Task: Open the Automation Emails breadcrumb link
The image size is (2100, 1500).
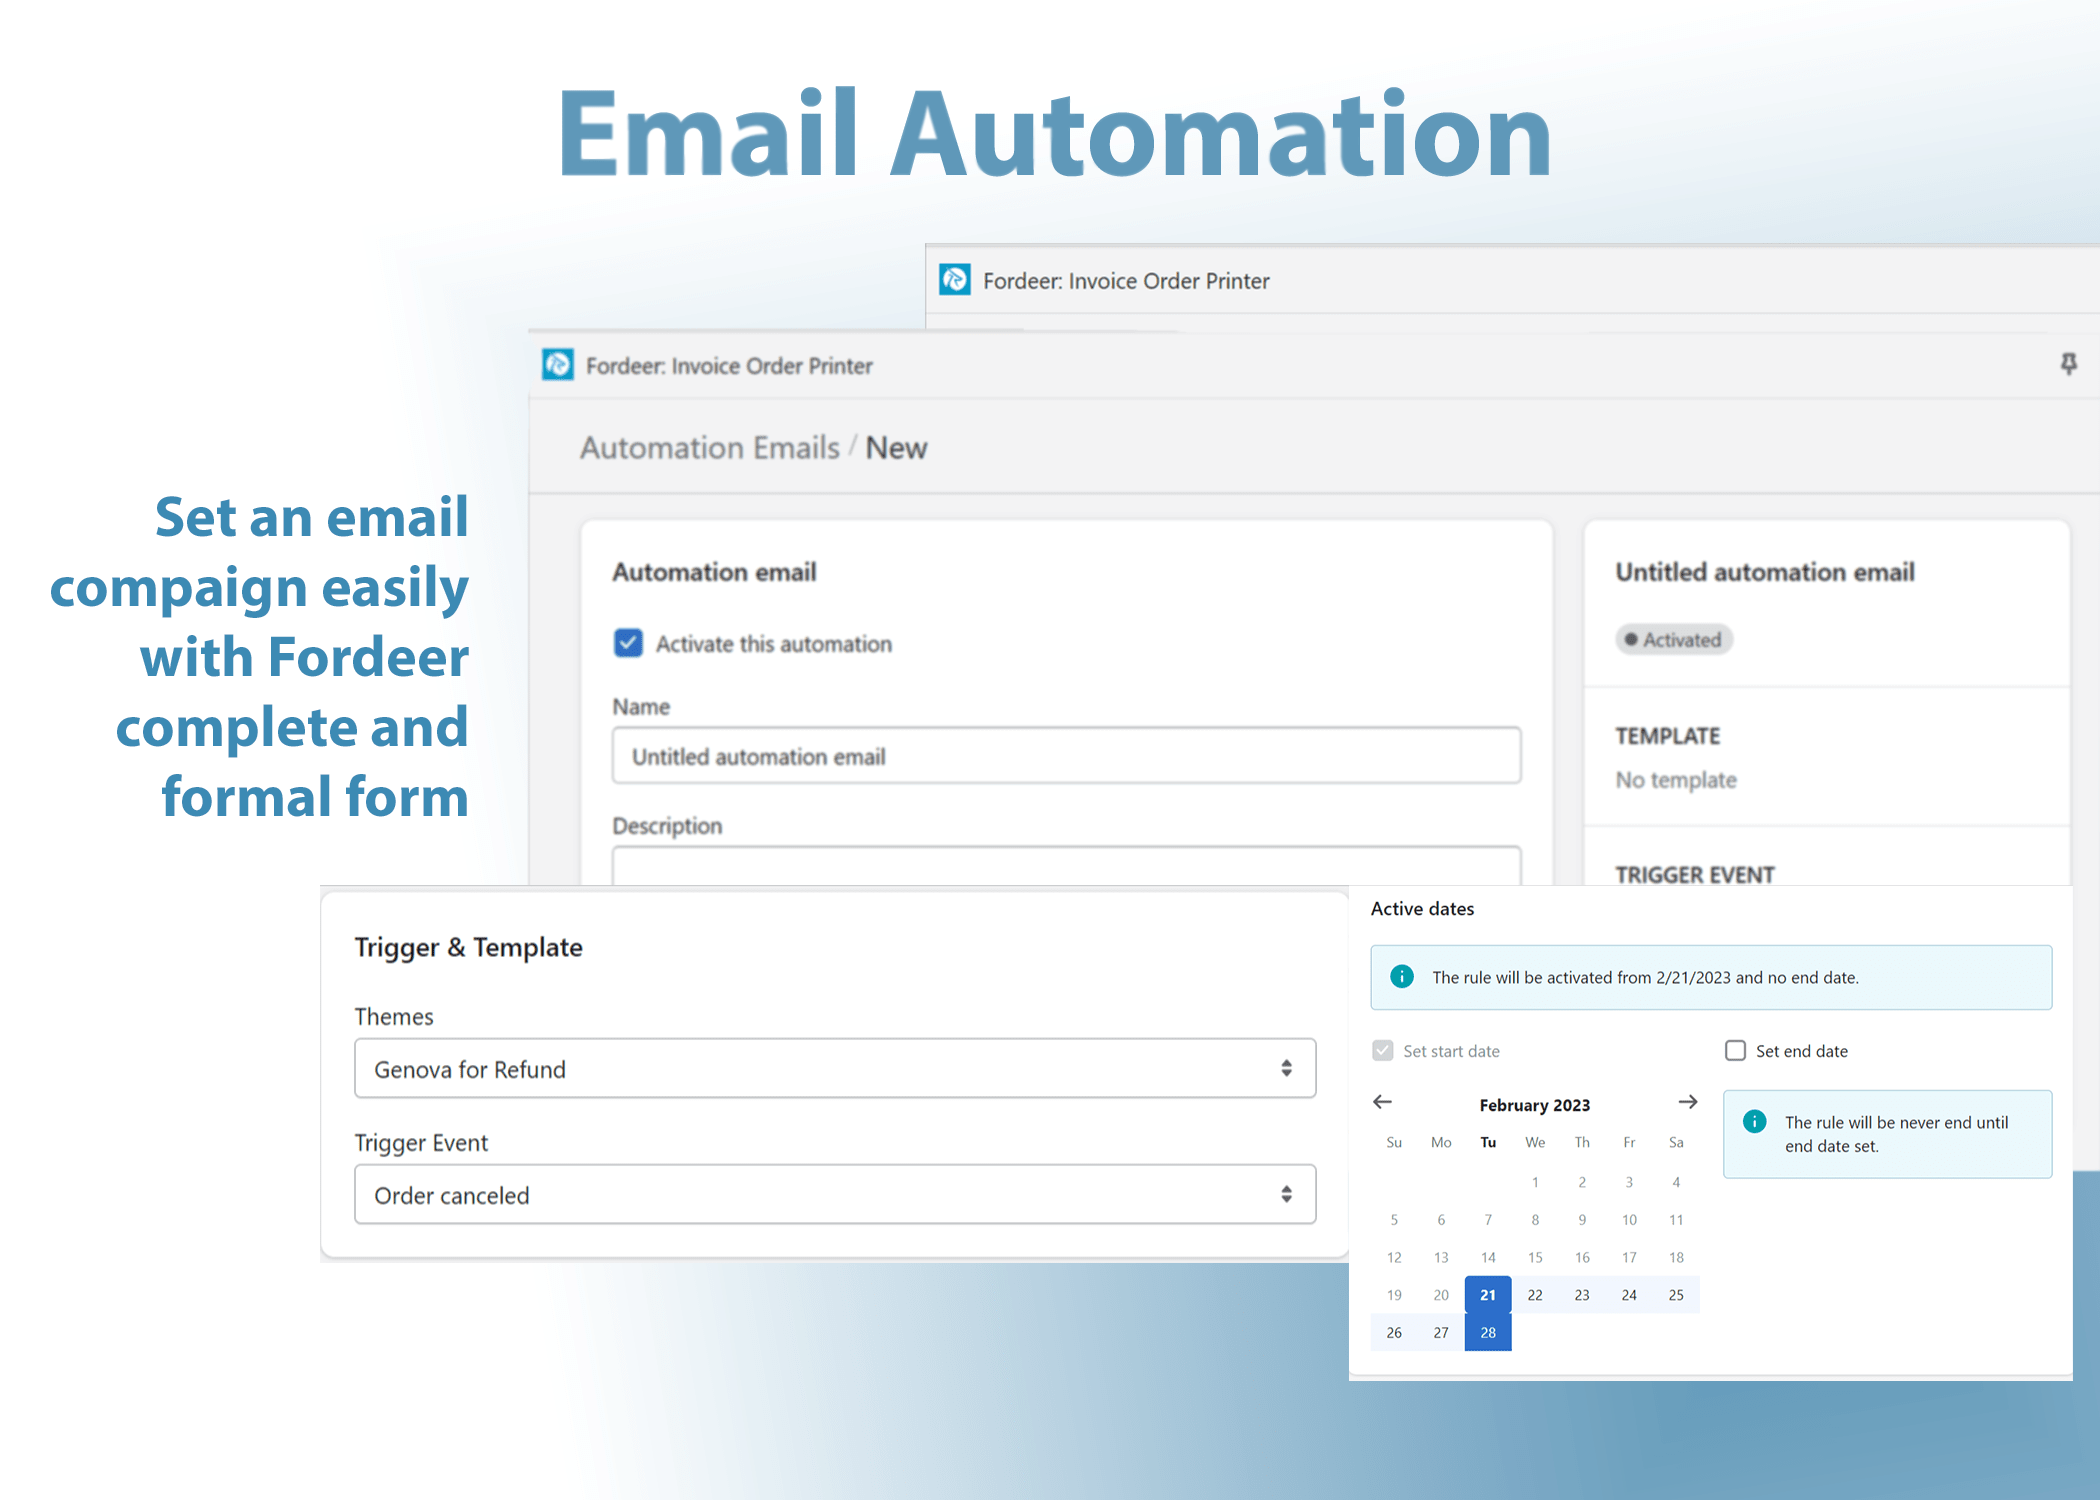Action: coord(710,448)
